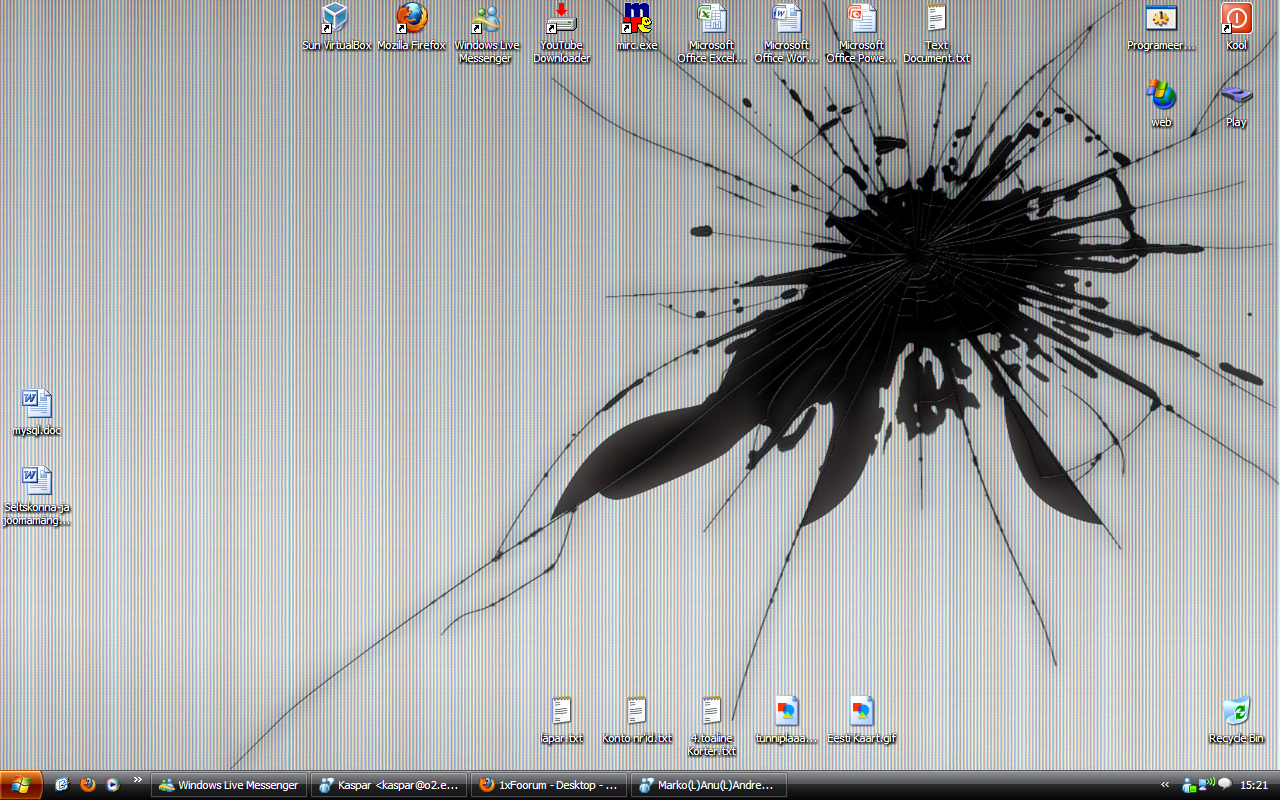Click the Microsoft Office PowerPoint shortcut

coord(861,19)
